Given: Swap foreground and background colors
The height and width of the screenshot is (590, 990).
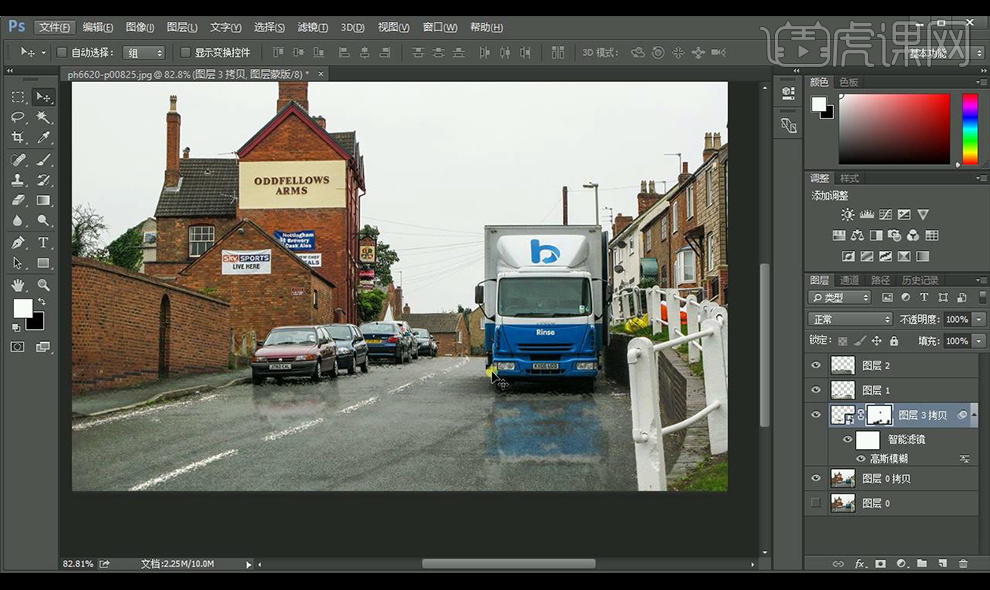Looking at the screenshot, I should tap(42, 301).
